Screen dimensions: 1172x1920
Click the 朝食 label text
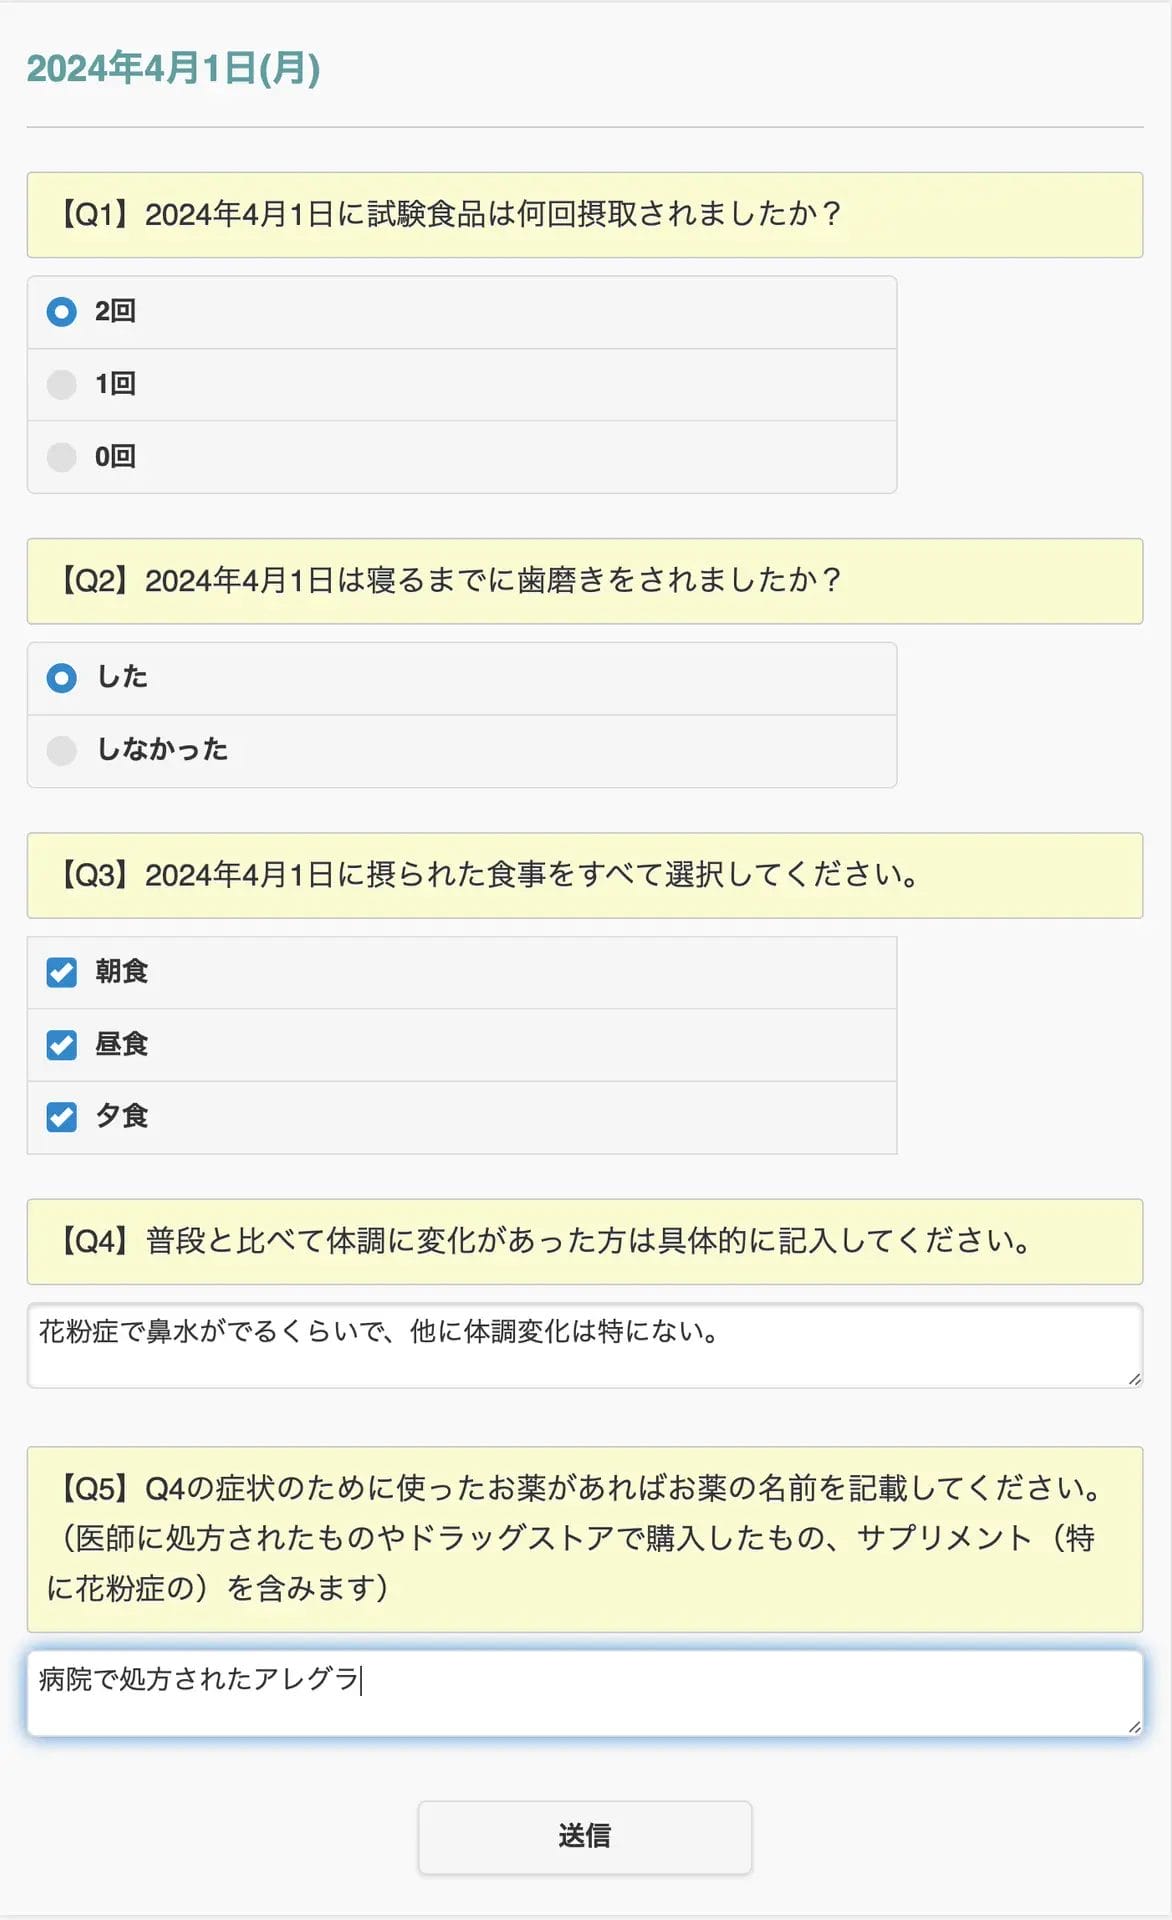tap(122, 972)
